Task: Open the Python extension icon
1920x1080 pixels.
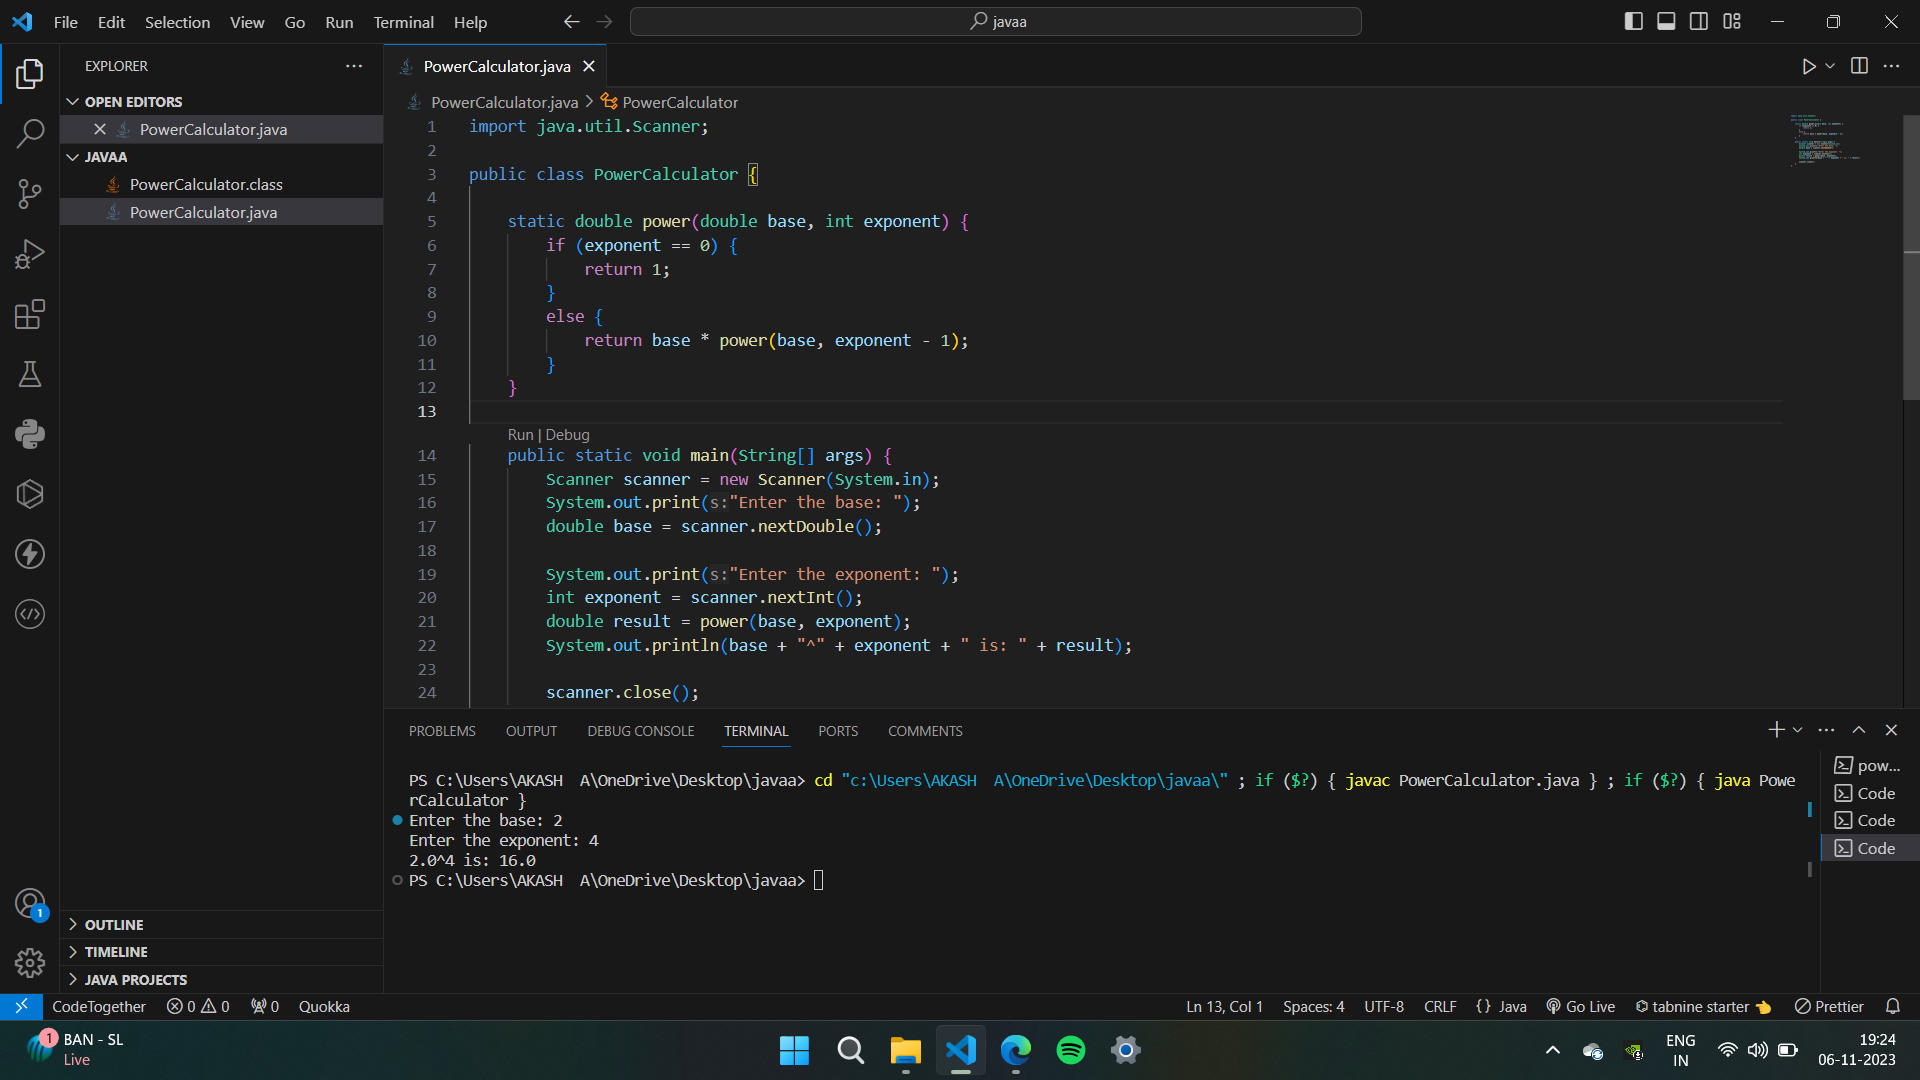Action: point(30,434)
